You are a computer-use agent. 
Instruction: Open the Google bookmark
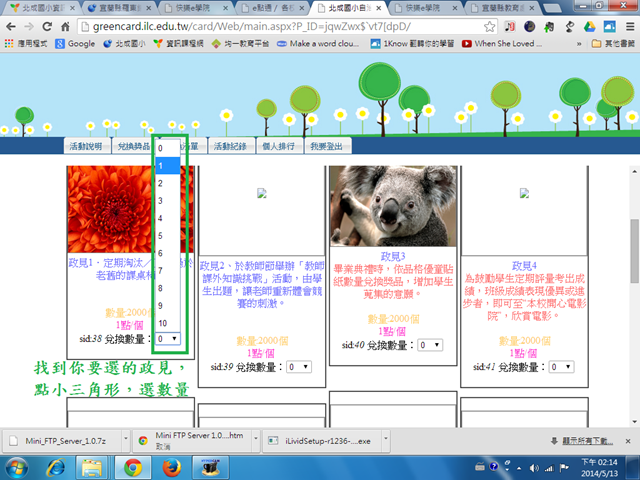(76, 44)
